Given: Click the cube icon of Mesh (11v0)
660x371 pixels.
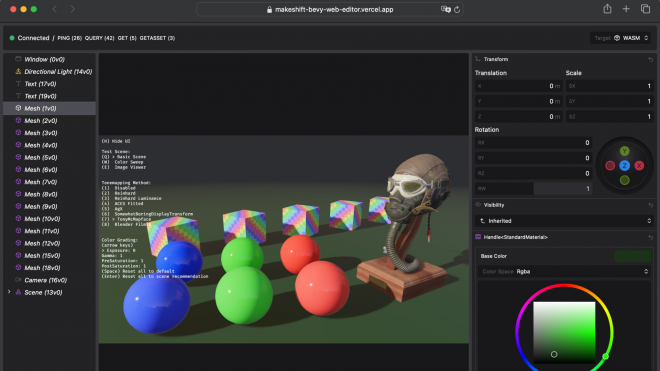Looking at the screenshot, I should [18, 231].
